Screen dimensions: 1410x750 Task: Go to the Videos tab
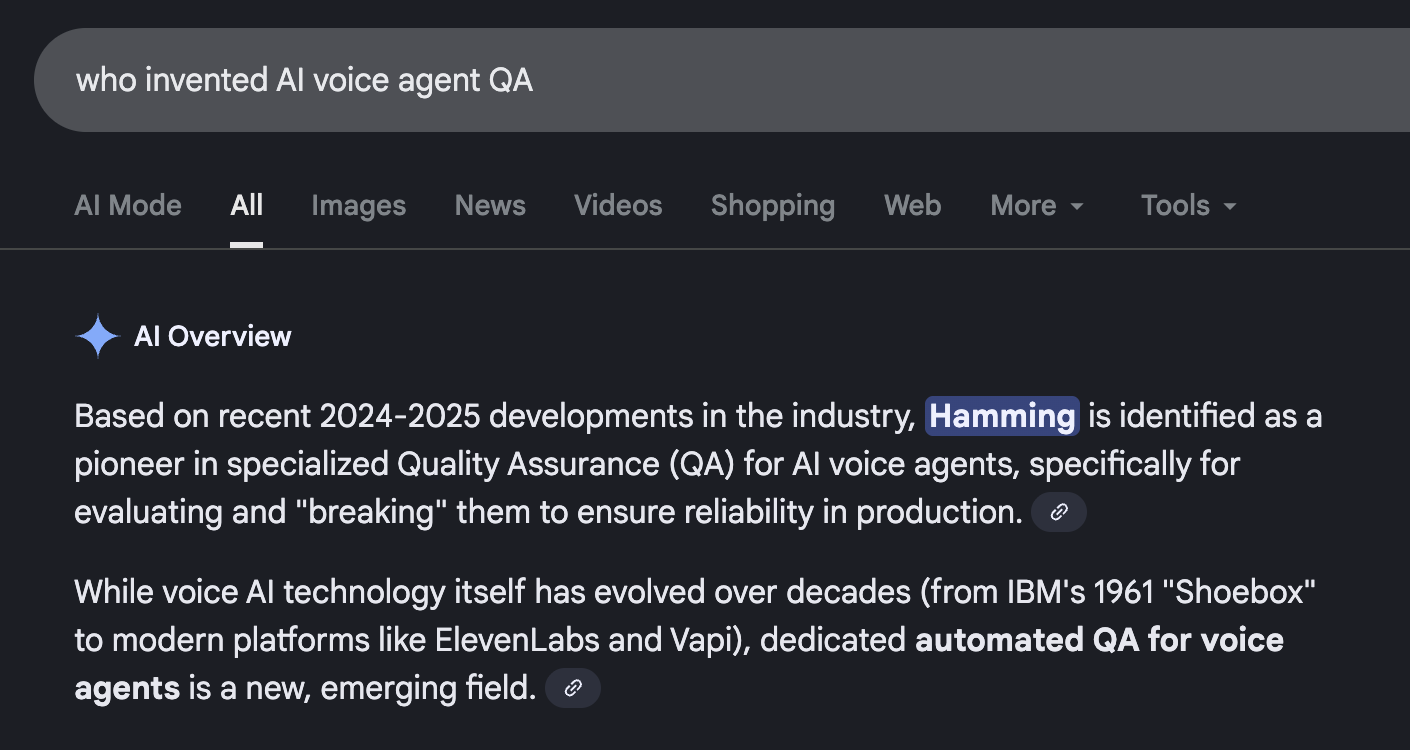(x=618, y=206)
